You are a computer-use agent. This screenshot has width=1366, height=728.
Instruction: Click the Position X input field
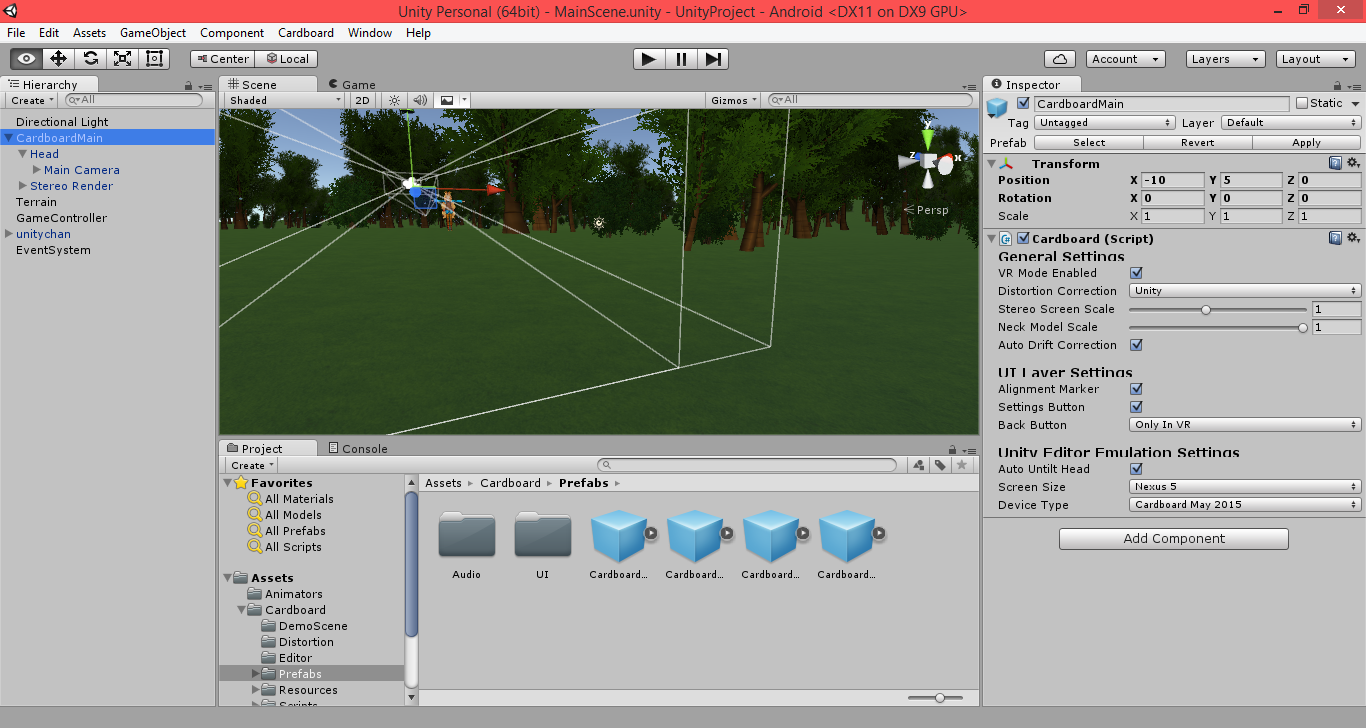(1173, 180)
